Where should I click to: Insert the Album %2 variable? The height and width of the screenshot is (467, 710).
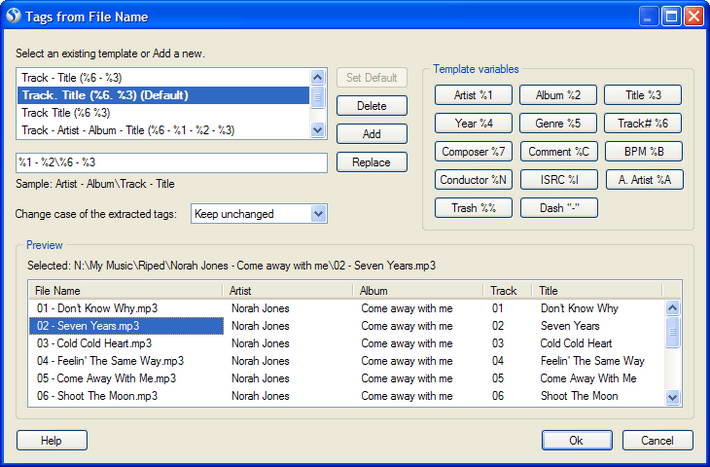pyautogui.click(x=558, y=95)
